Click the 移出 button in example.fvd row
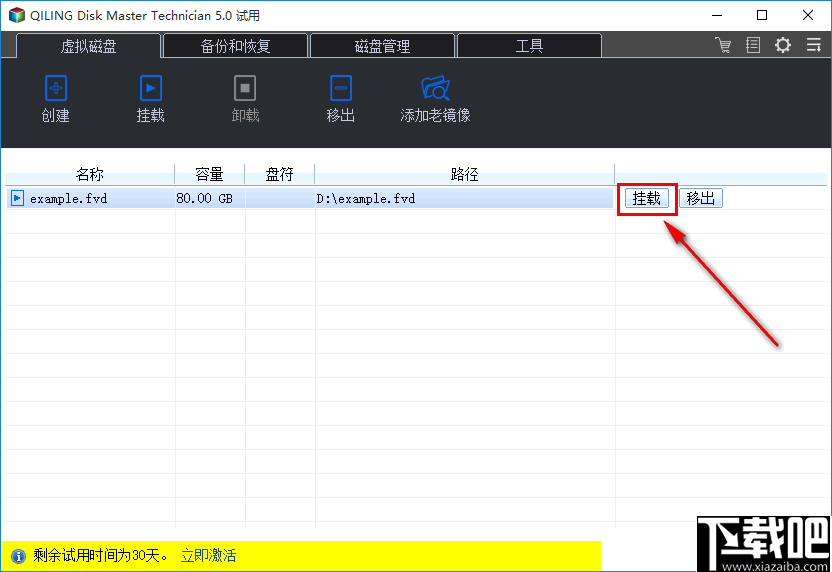The height and width of the screenshot is (572, 832). (701, 198)
